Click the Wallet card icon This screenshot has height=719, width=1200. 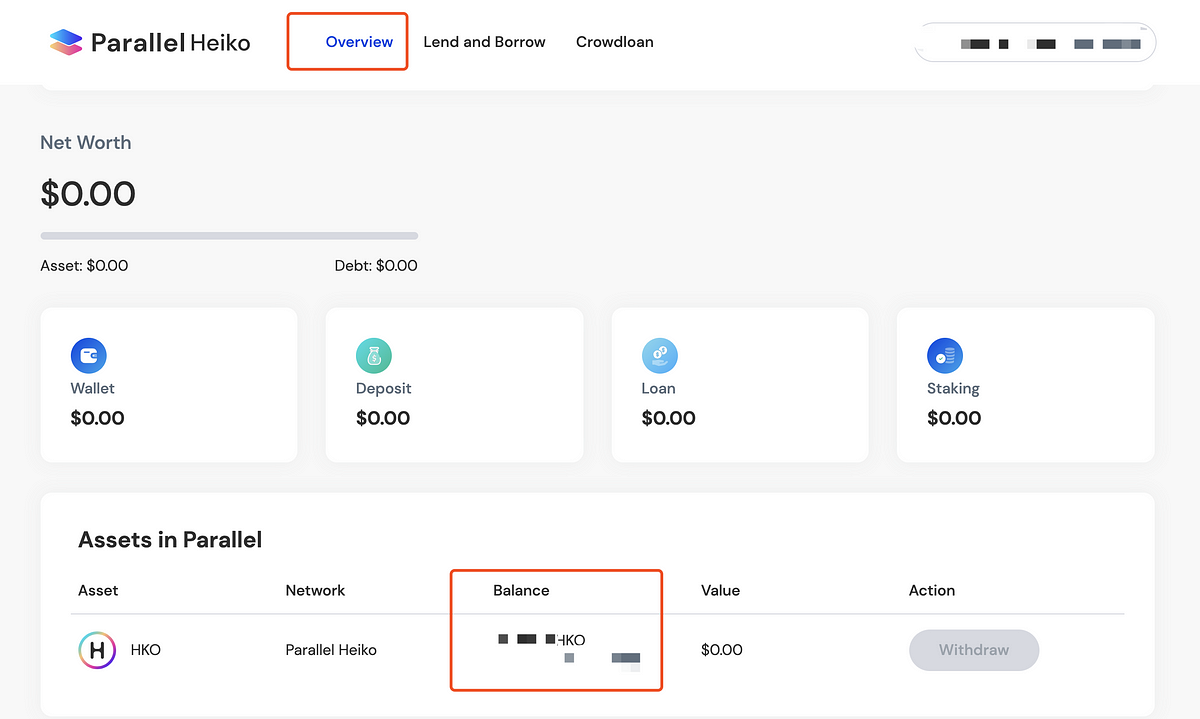88,355
